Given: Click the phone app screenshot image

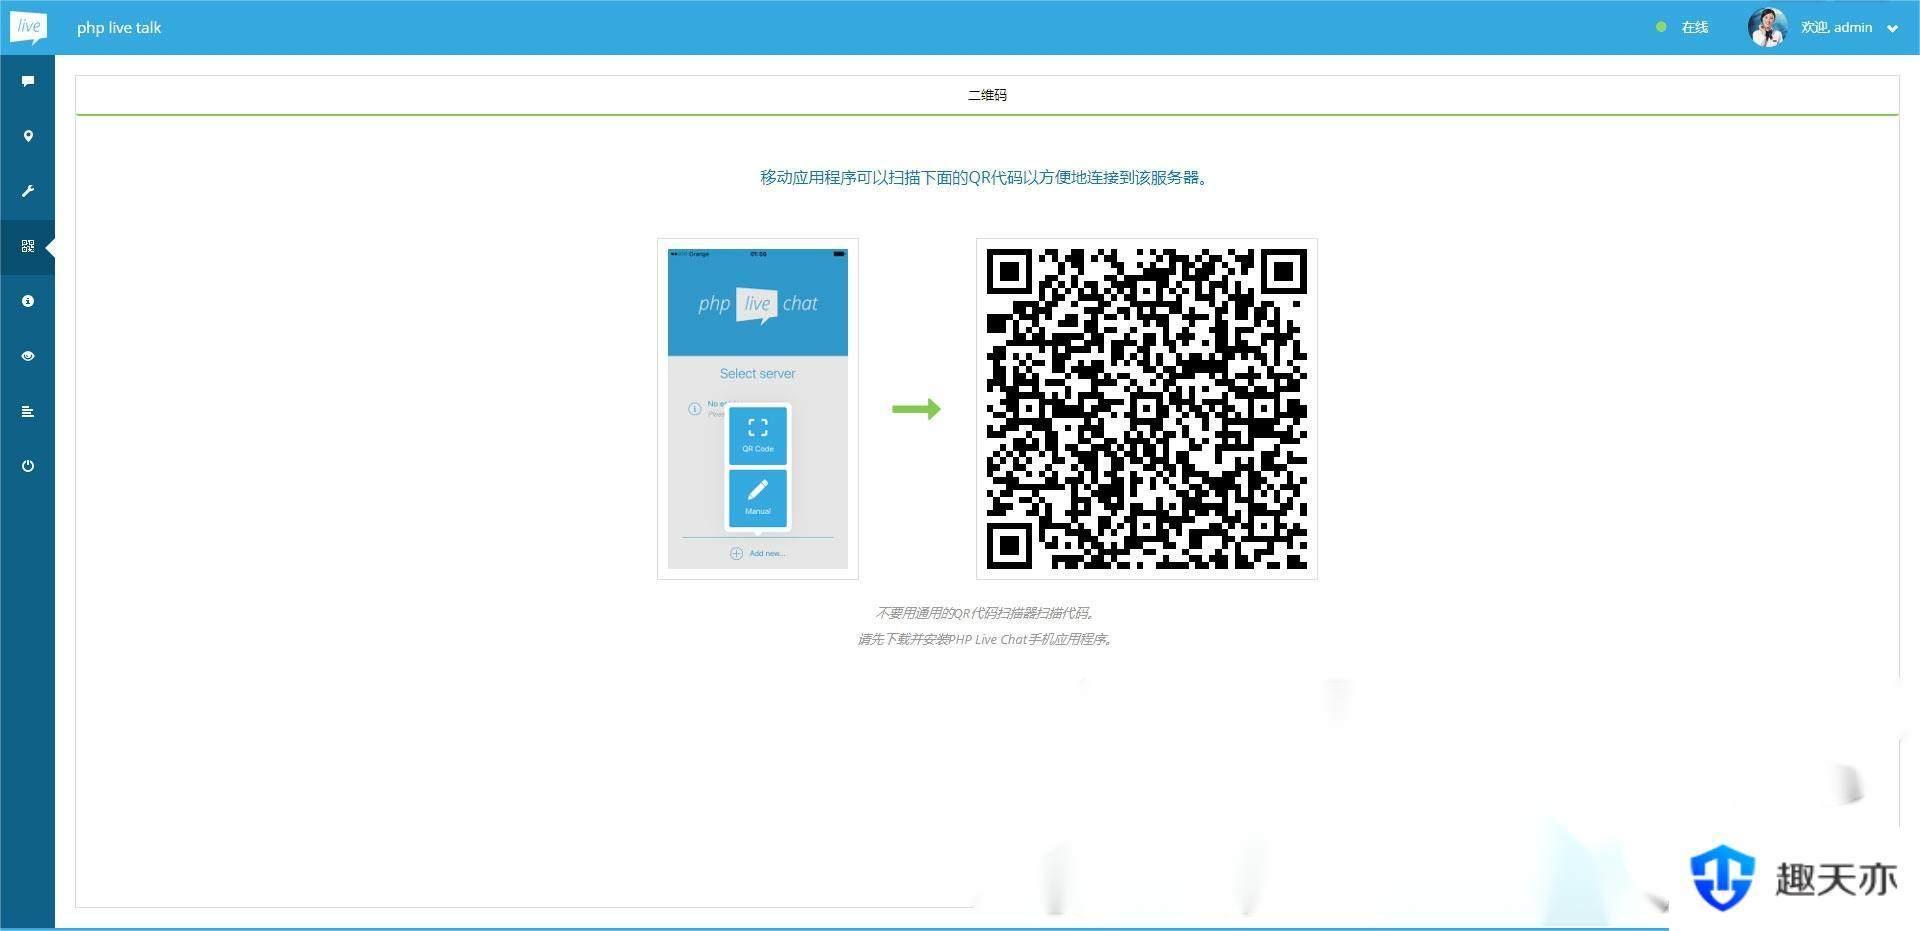Looking at the screenshot, I should coord(758,409).
